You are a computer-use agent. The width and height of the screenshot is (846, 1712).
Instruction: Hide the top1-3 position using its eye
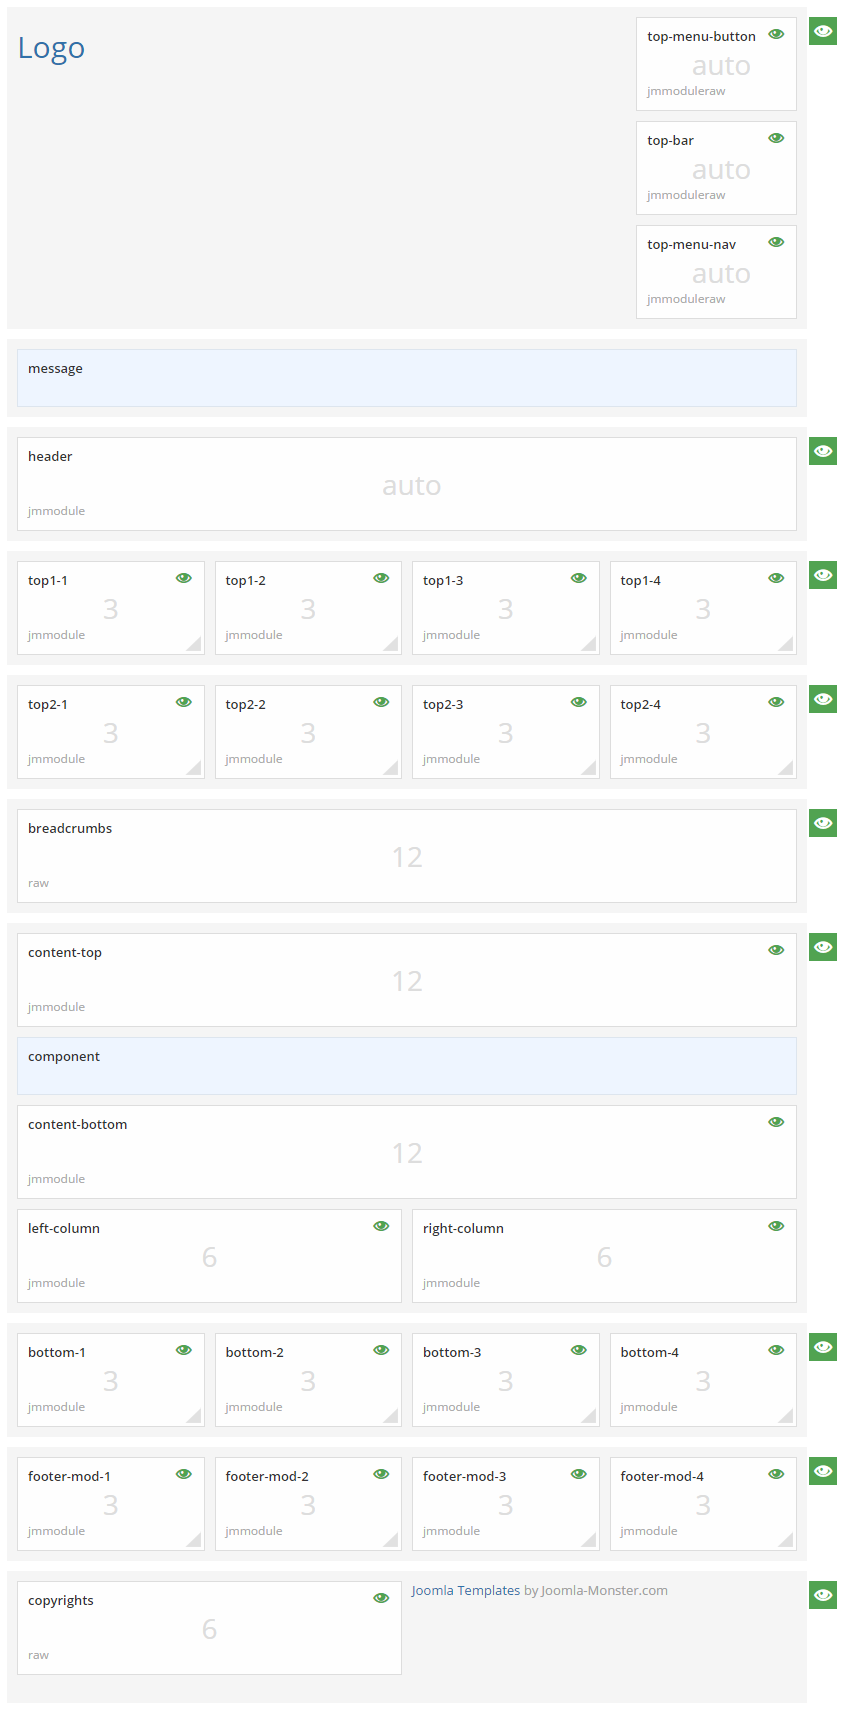579,578
